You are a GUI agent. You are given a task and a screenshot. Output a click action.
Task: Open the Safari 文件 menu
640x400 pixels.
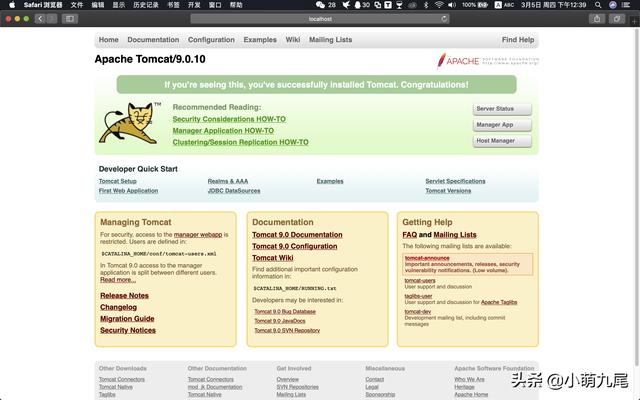76,5
